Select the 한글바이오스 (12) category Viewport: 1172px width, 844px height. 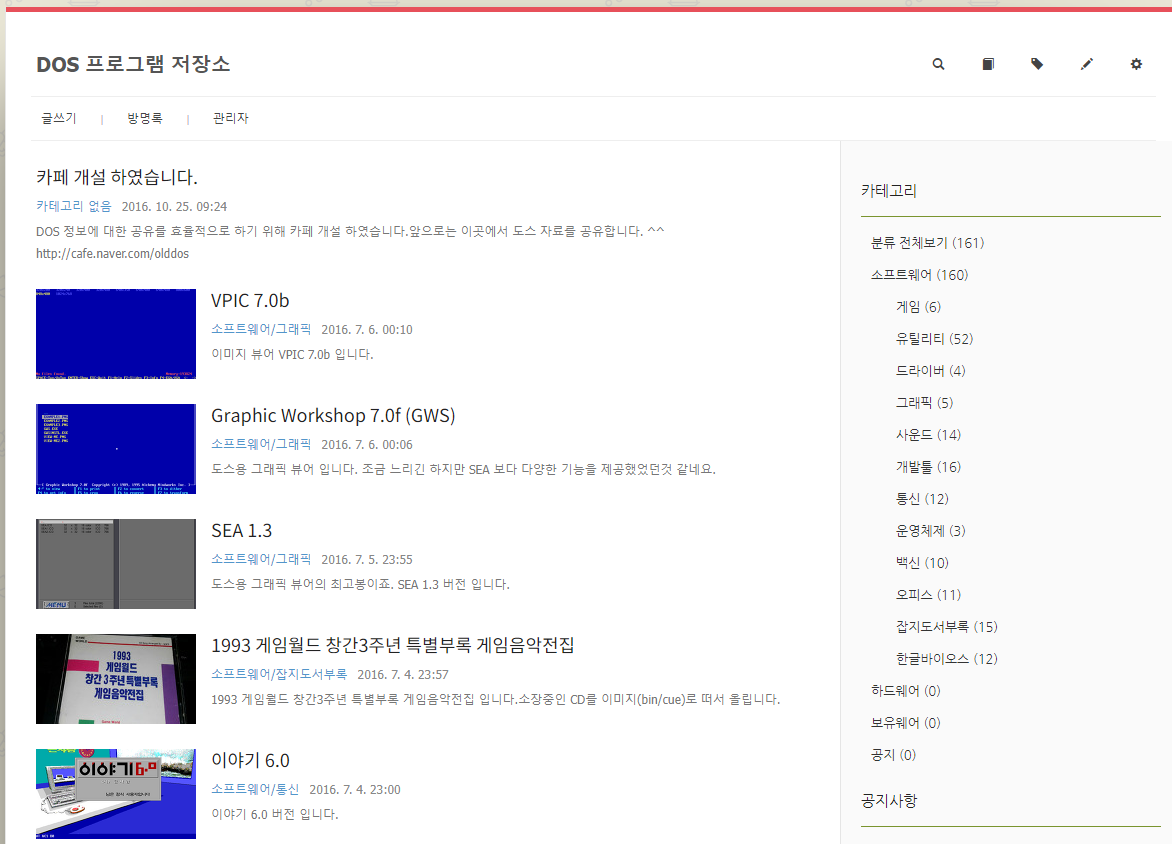pyautogui.click(x=947, y=659)
